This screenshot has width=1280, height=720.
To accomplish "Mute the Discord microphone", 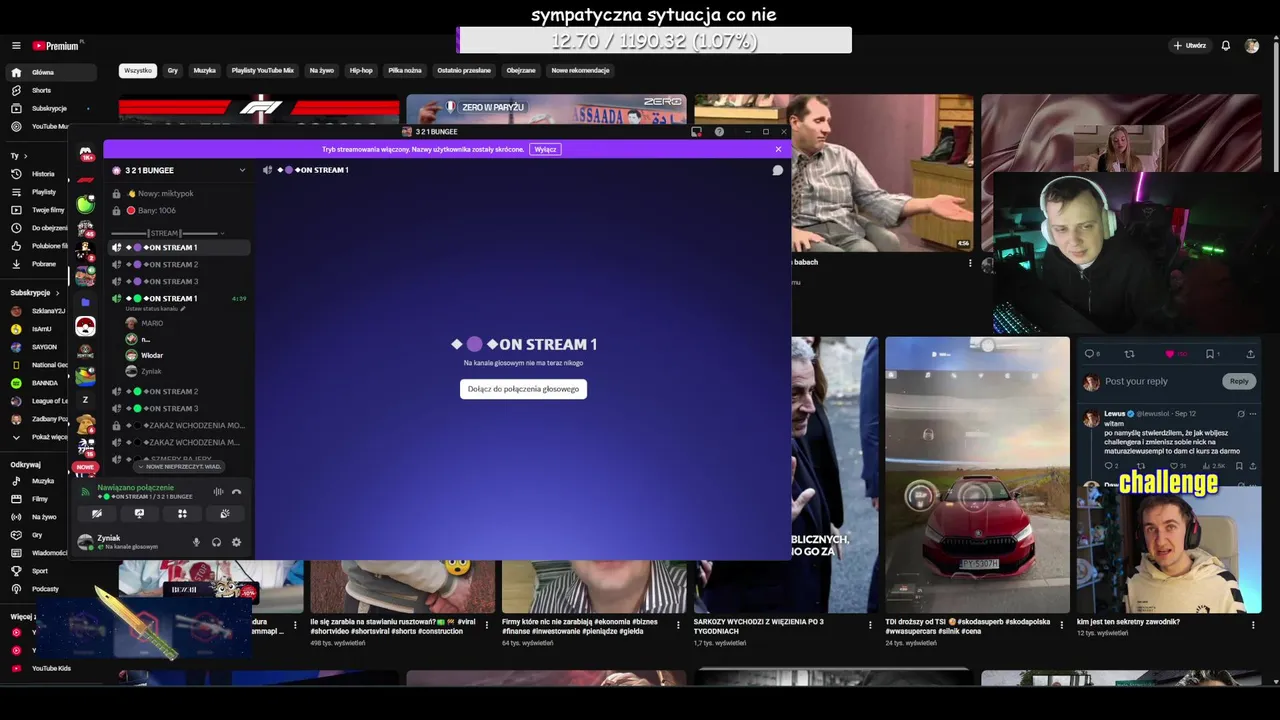I will point(196,542).
